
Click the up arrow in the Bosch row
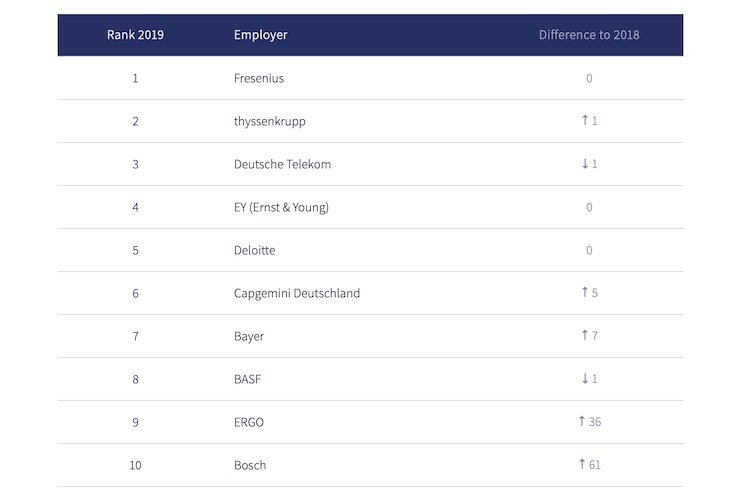pos(581,465)
